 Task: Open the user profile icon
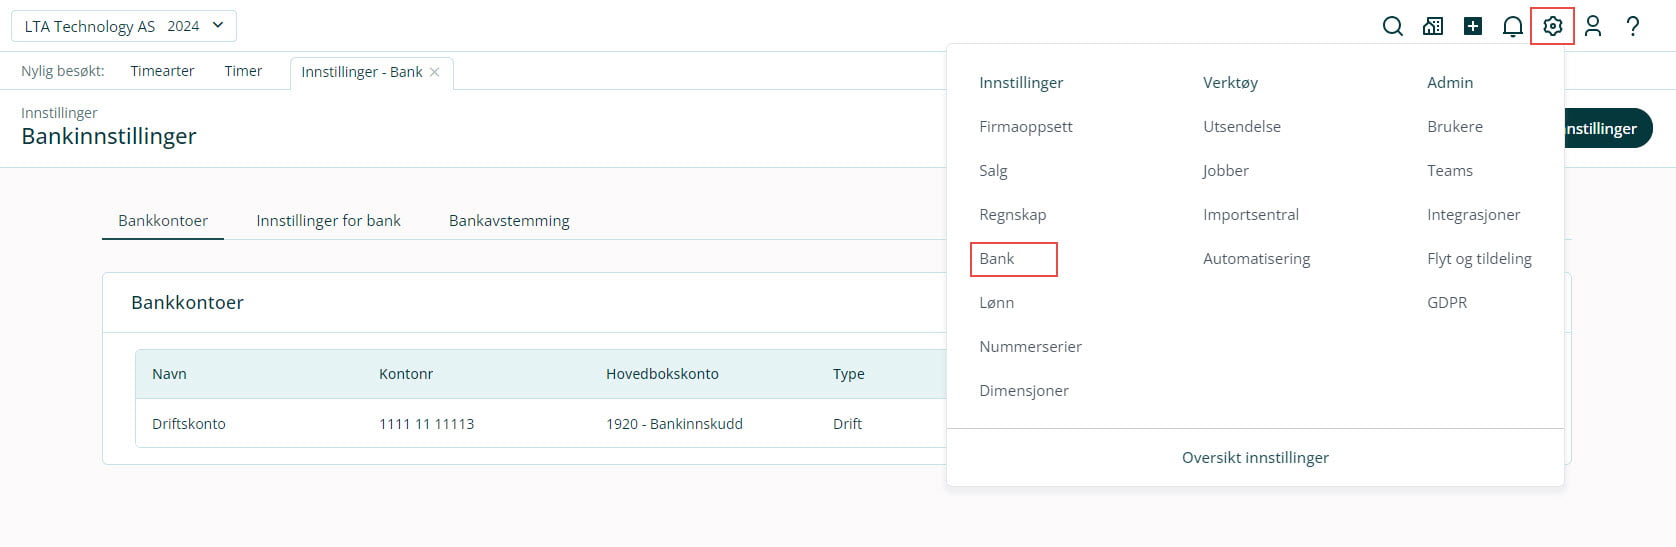[1593, 27]
